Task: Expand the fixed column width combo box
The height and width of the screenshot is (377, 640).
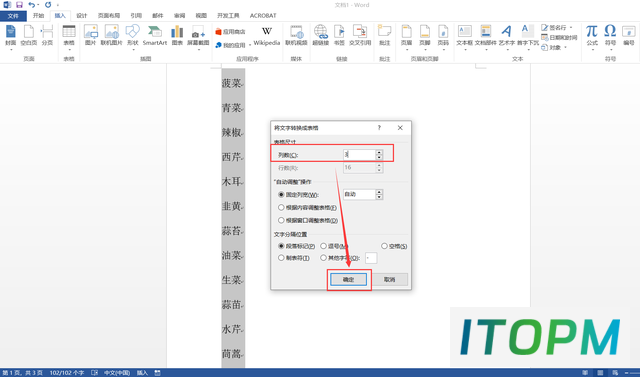Action: 379,195
